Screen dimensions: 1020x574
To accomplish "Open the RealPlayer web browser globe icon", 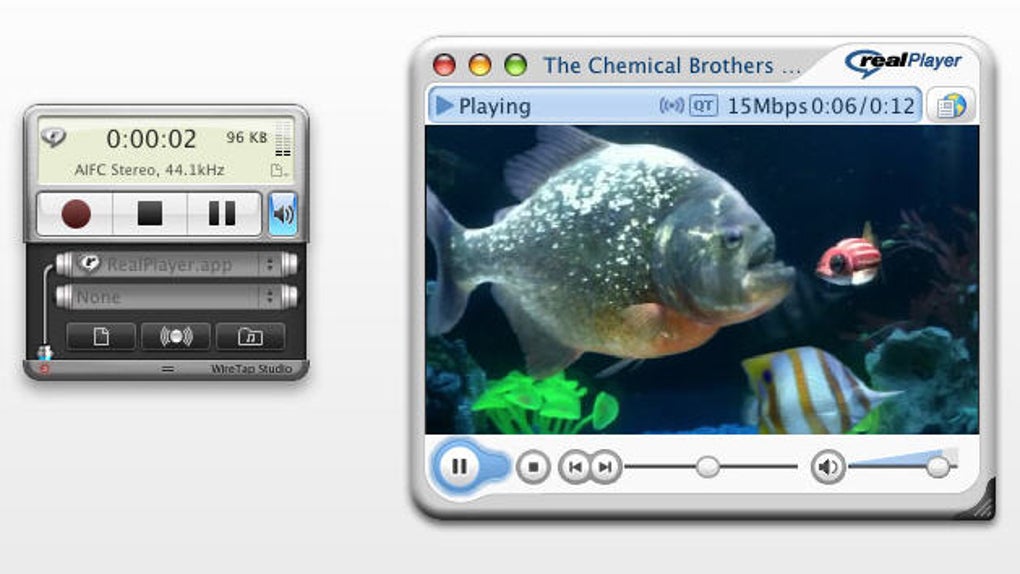I will pyautogui.click(x=951, y=105).
